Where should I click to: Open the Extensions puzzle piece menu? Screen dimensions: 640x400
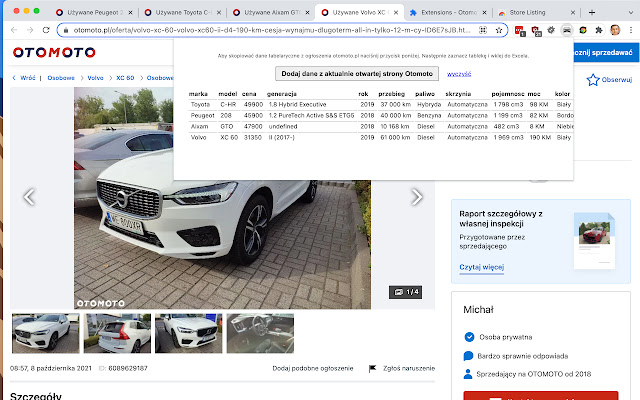(x=599, y=30)
